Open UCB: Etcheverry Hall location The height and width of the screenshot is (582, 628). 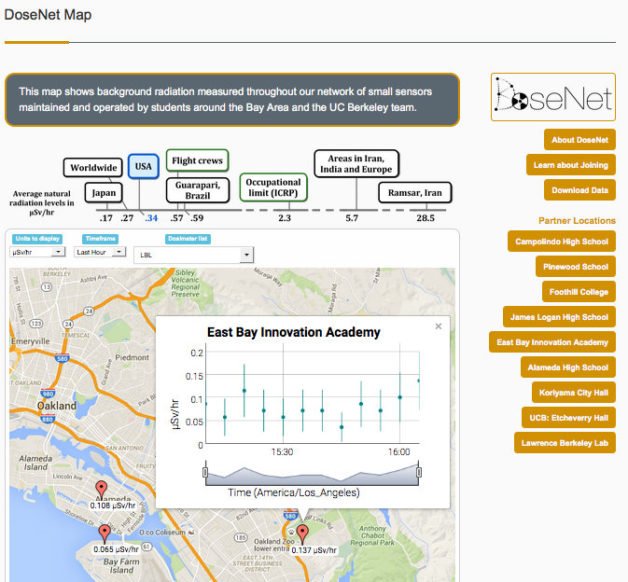pos(569,418)
